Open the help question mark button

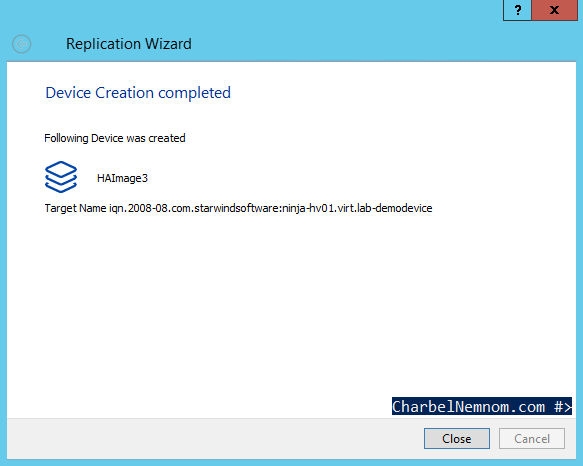[518, 10]
